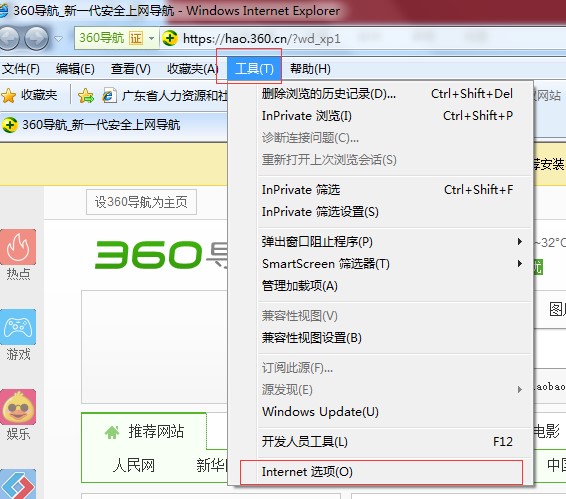Expand the 360导航 certificate dropdown arrow

pyautogui.click(x=152, y=38)
